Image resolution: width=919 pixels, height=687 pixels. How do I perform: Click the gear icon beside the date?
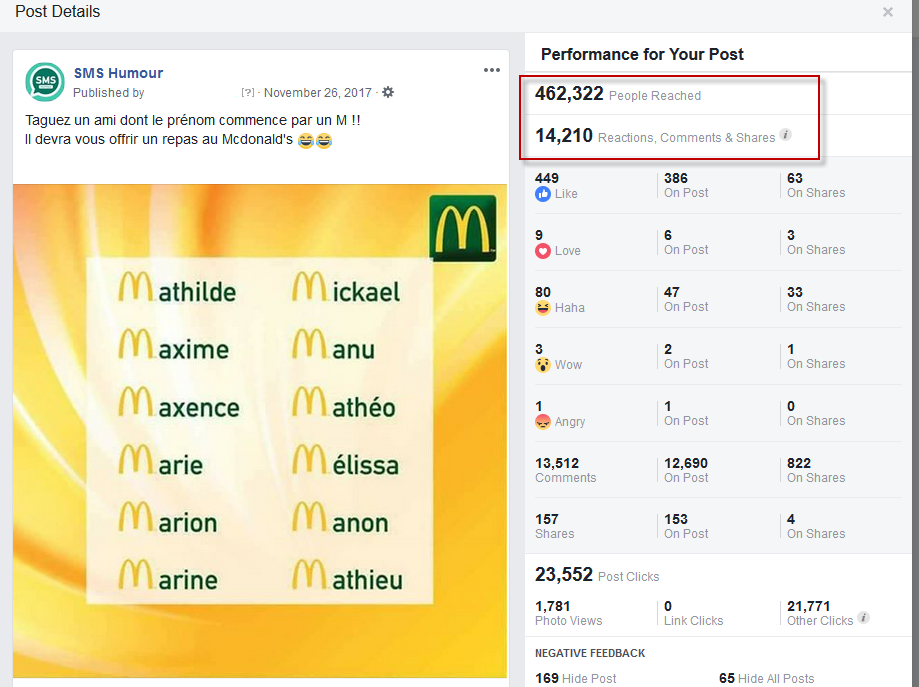coord(388,92)
